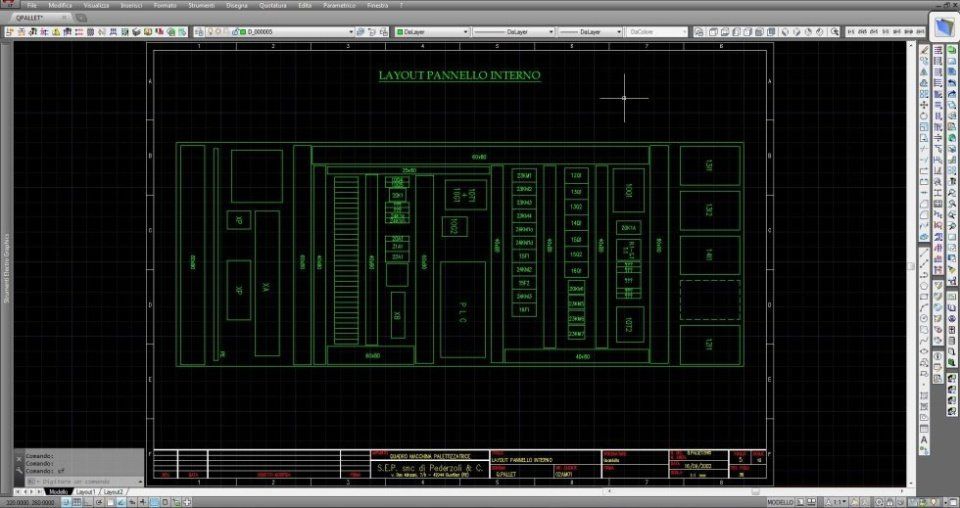The height and width of the screenshot is (508, 960).
Task: Select the Line tool in Draw toolbar
Action: point(924,252)
